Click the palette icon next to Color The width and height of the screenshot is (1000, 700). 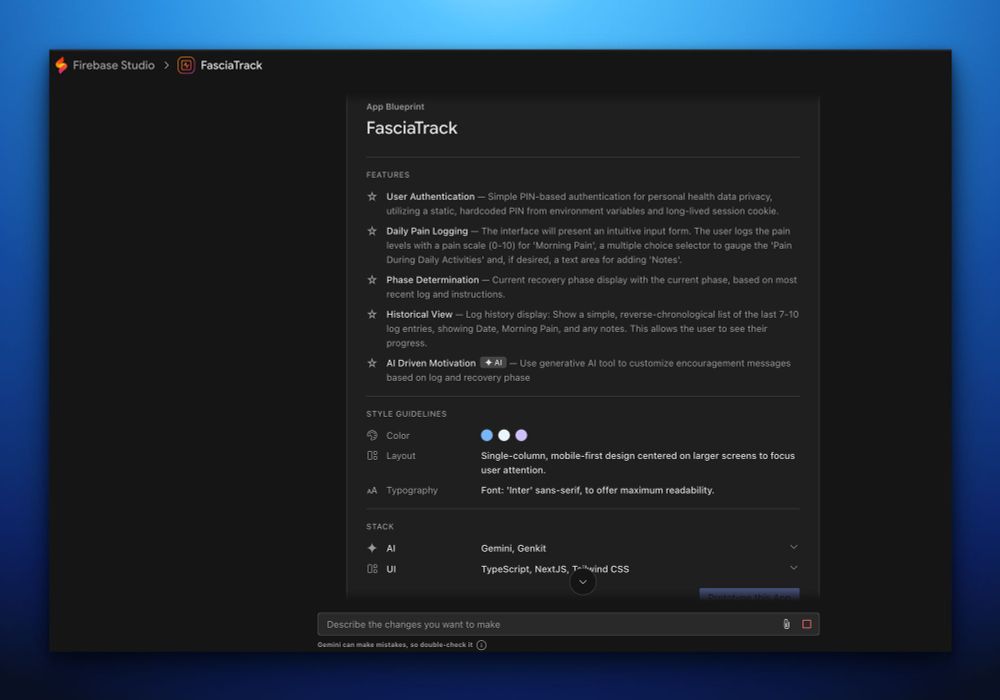[372, 435]
